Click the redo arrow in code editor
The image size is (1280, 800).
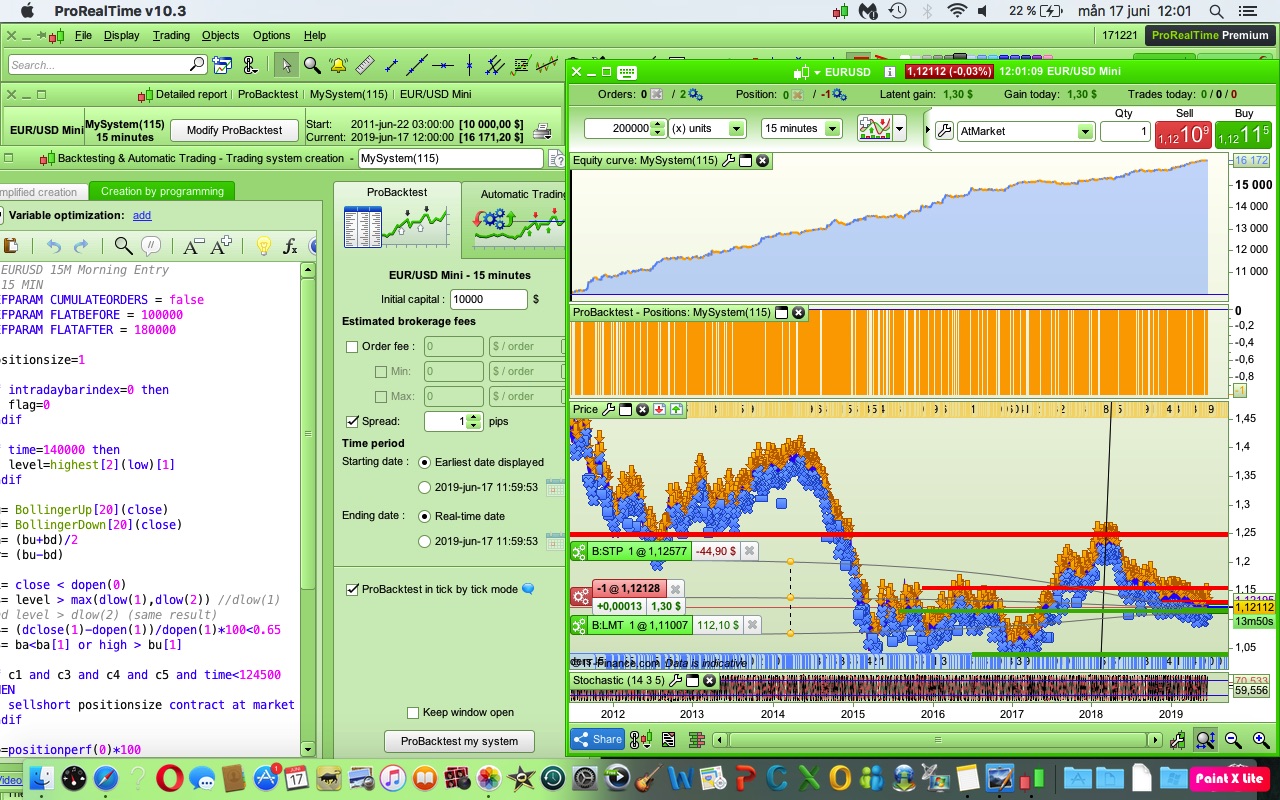81,246
